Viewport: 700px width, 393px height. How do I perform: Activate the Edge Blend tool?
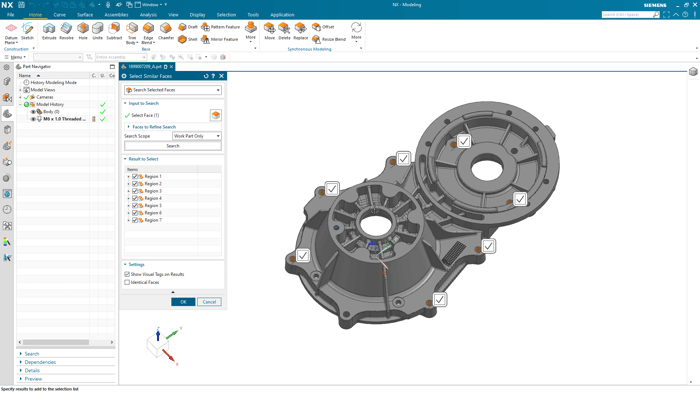(x=148, y=33)
